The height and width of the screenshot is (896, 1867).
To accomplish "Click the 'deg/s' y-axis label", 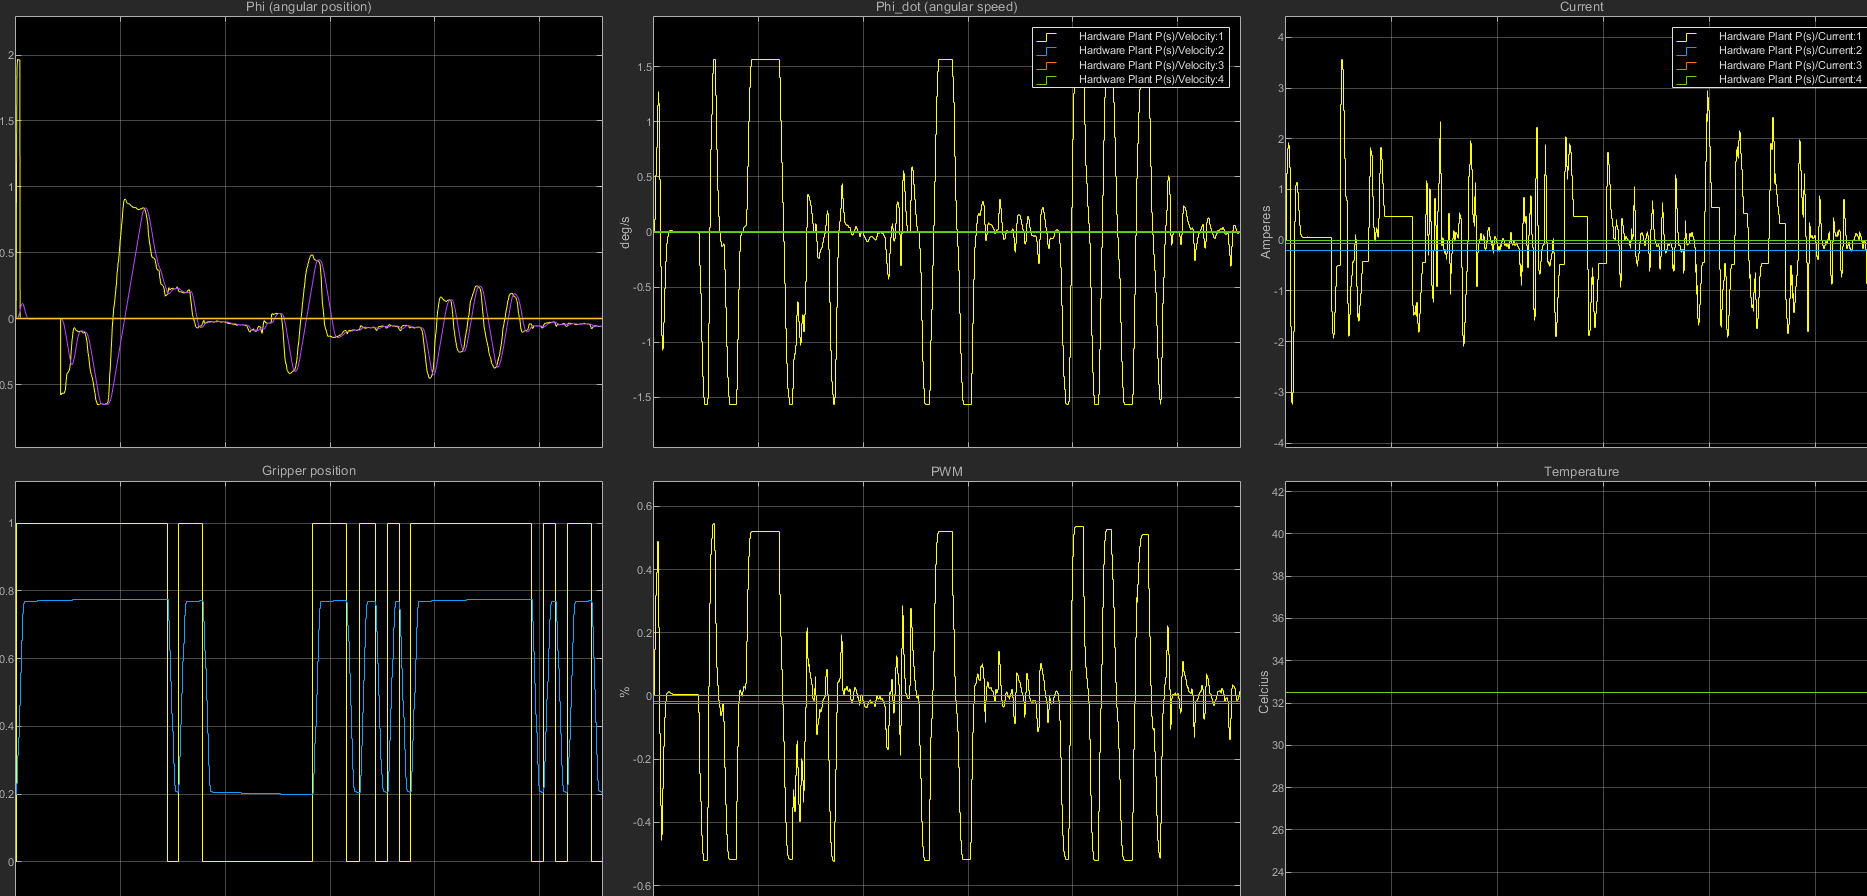I will click(x=625, y=232).
